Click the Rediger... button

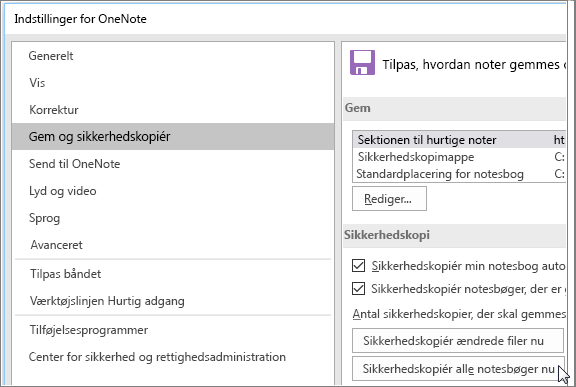(x=389, y=199)
